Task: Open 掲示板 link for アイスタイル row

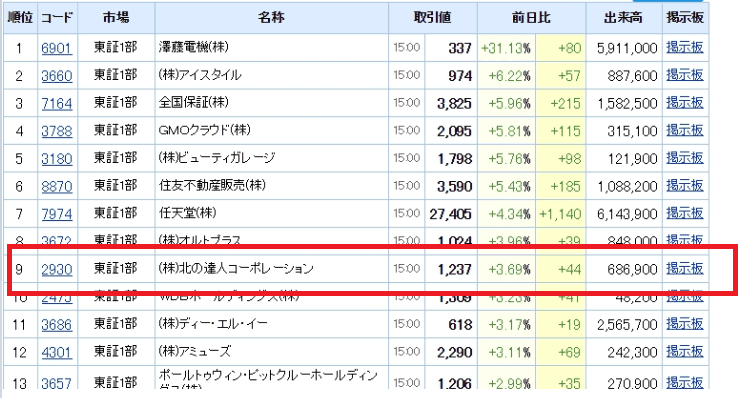Action: (x=685, y=75)
